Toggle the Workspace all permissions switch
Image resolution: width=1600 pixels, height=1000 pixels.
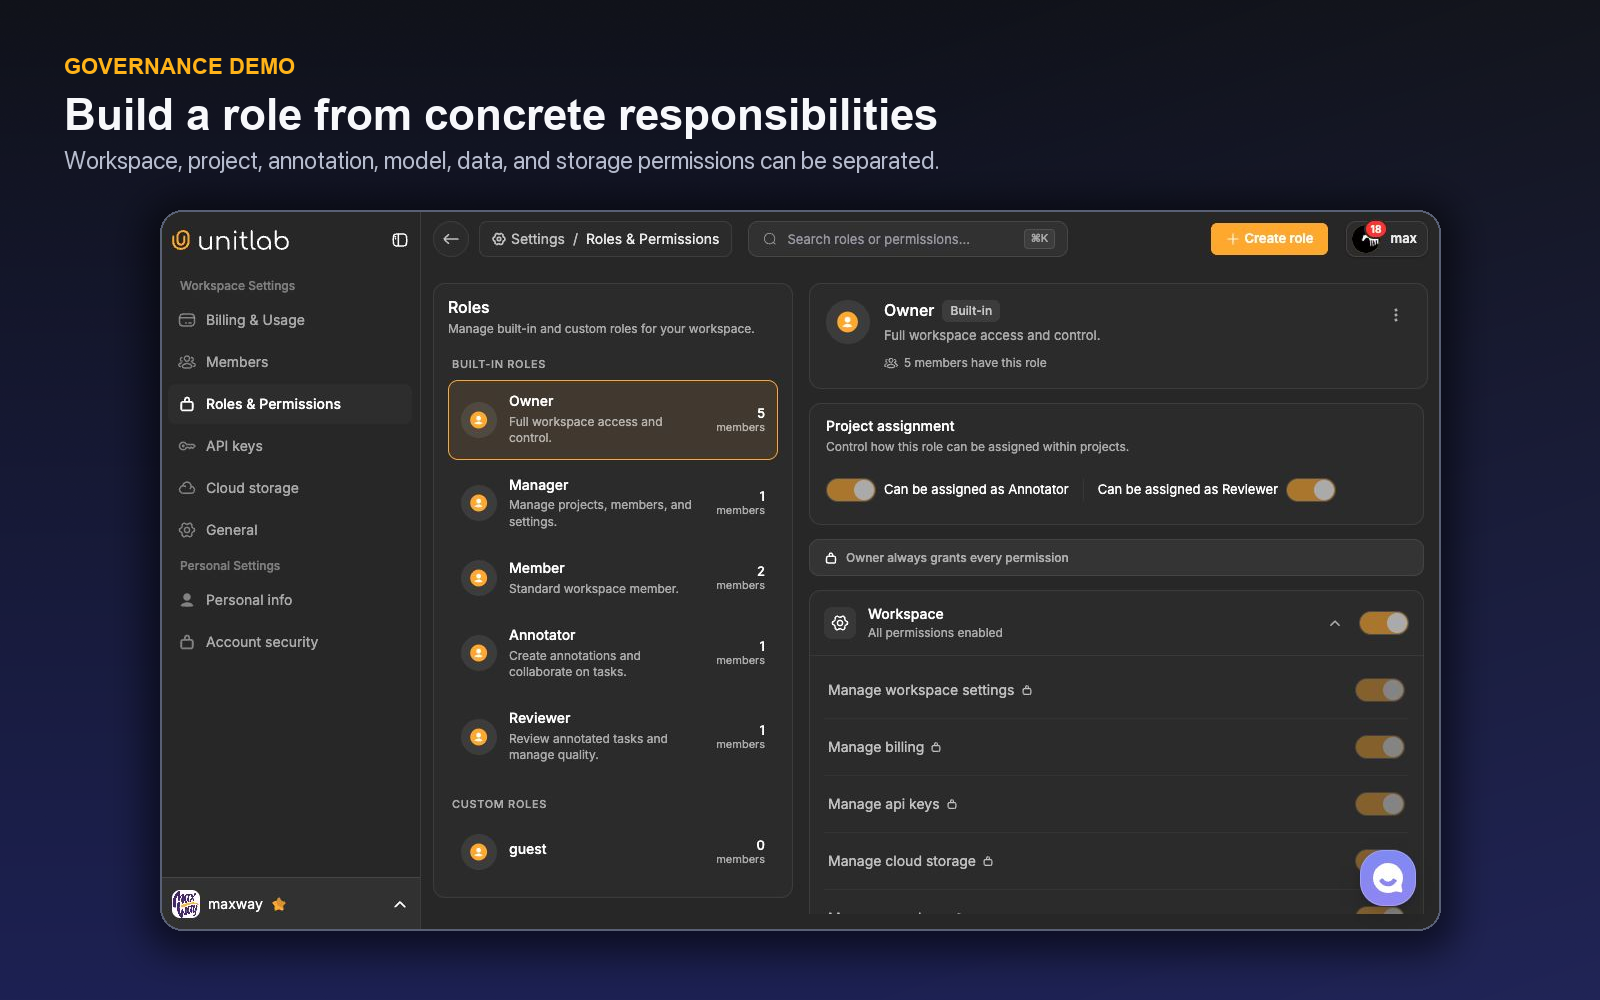click(x=1384, y=623)
